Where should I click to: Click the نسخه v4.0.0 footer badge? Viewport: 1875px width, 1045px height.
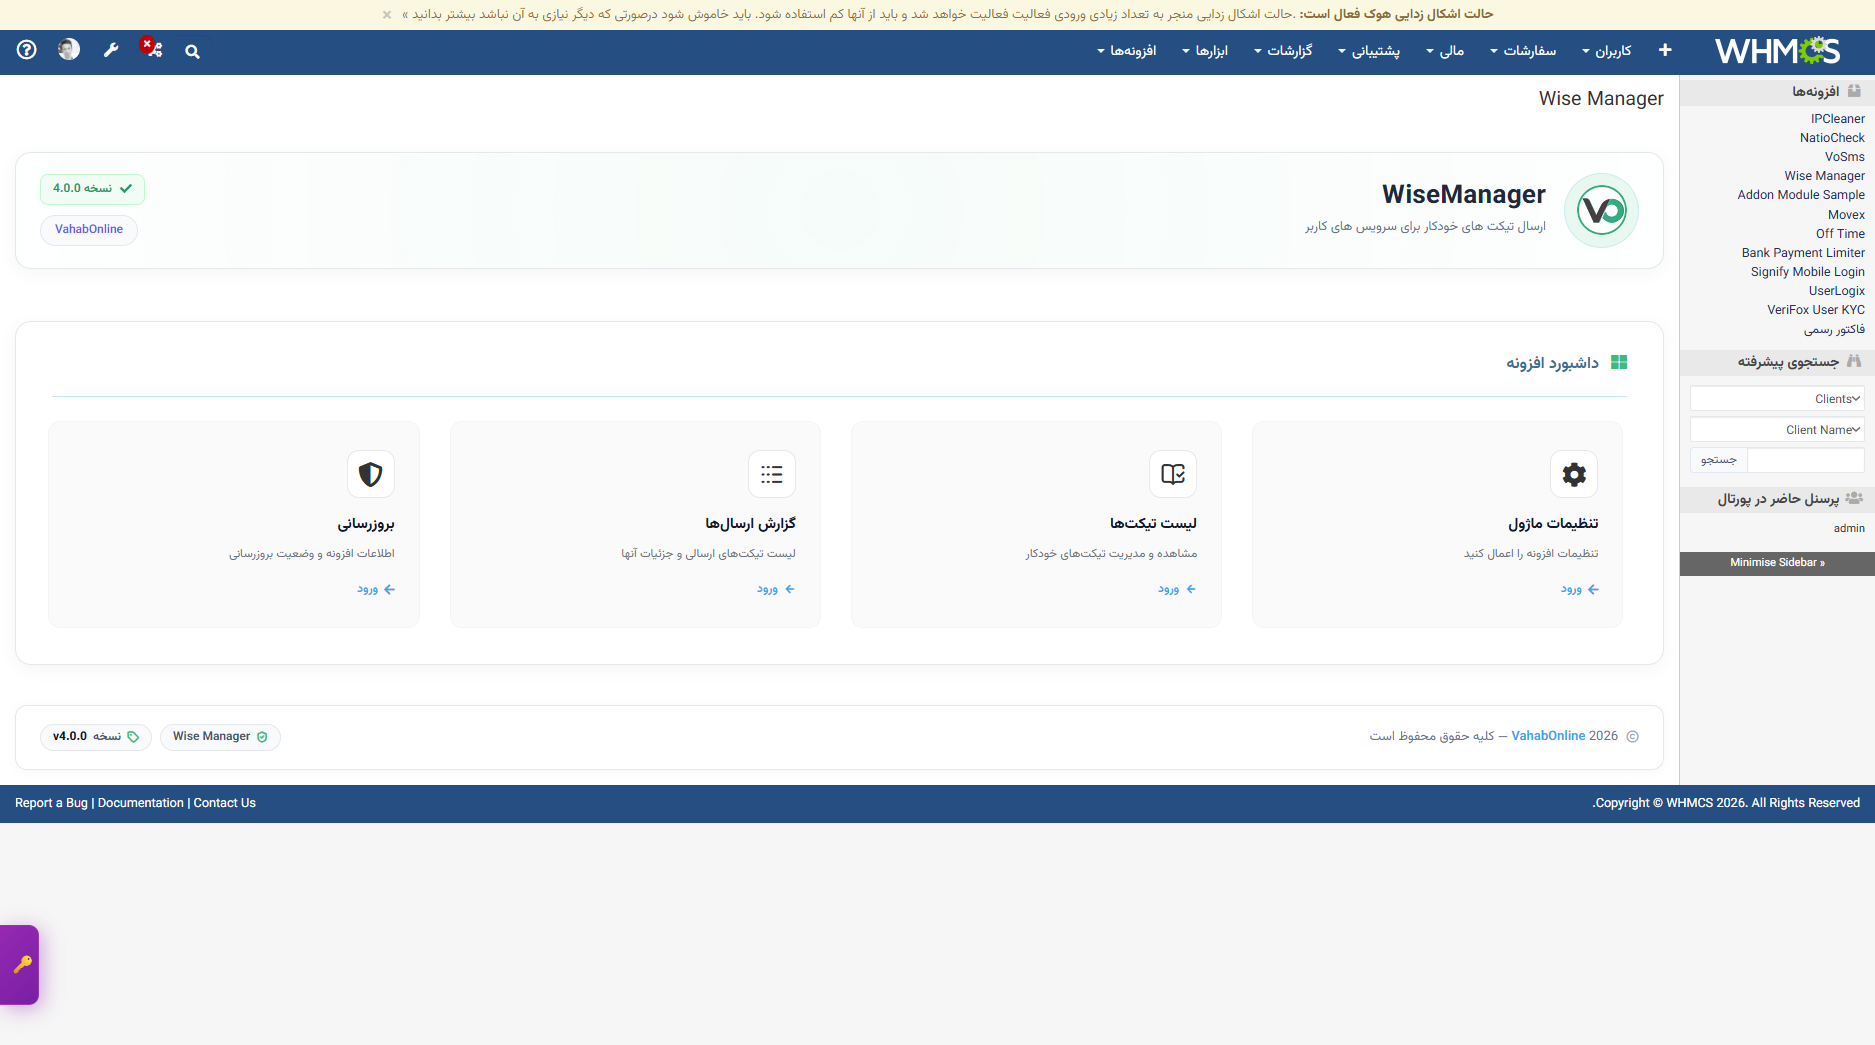coord(96,737)
